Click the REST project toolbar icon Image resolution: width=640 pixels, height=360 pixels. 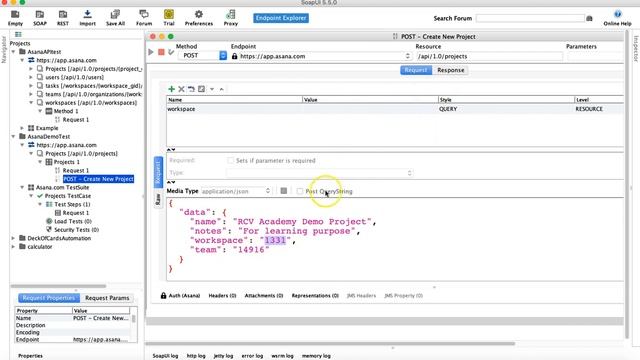(x=63, y=18)
